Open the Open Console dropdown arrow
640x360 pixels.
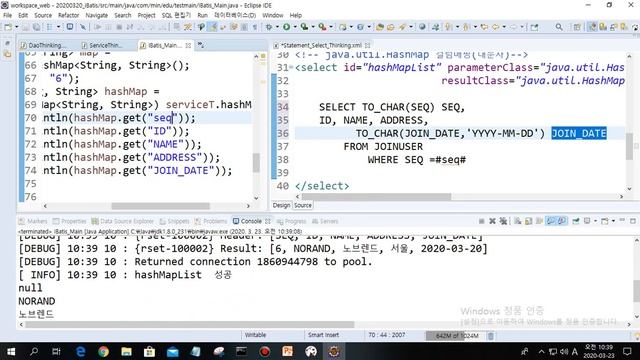click(613, 221)
